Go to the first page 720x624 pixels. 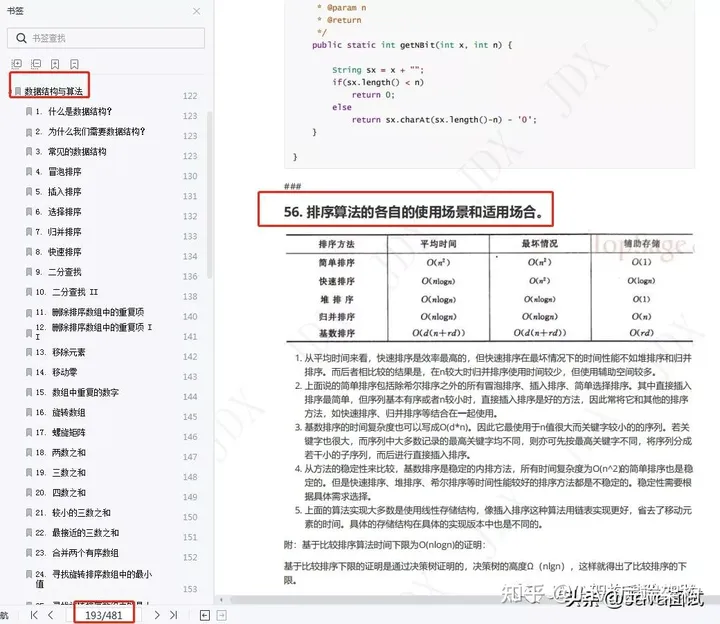coord(34,615)
